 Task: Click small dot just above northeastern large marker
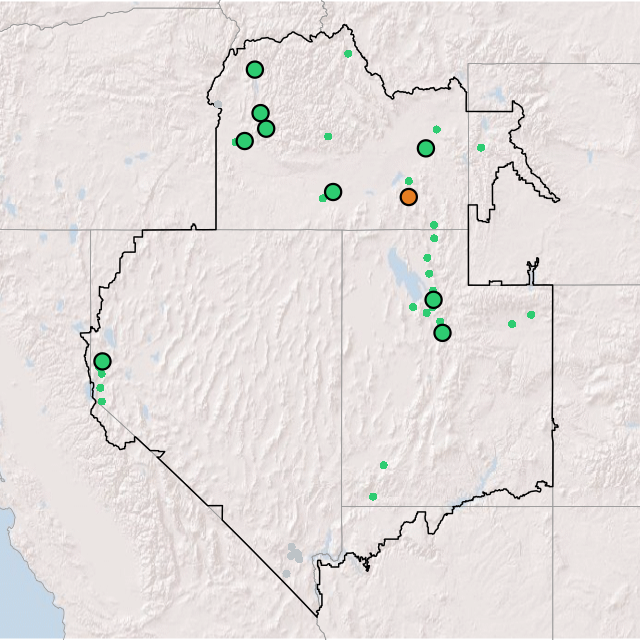[436, 129]
